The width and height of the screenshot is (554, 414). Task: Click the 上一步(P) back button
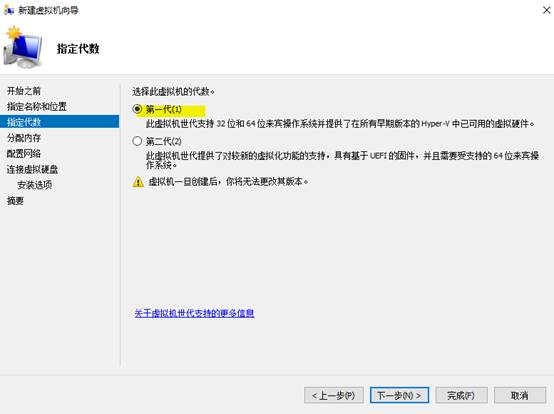coord(334,395)
